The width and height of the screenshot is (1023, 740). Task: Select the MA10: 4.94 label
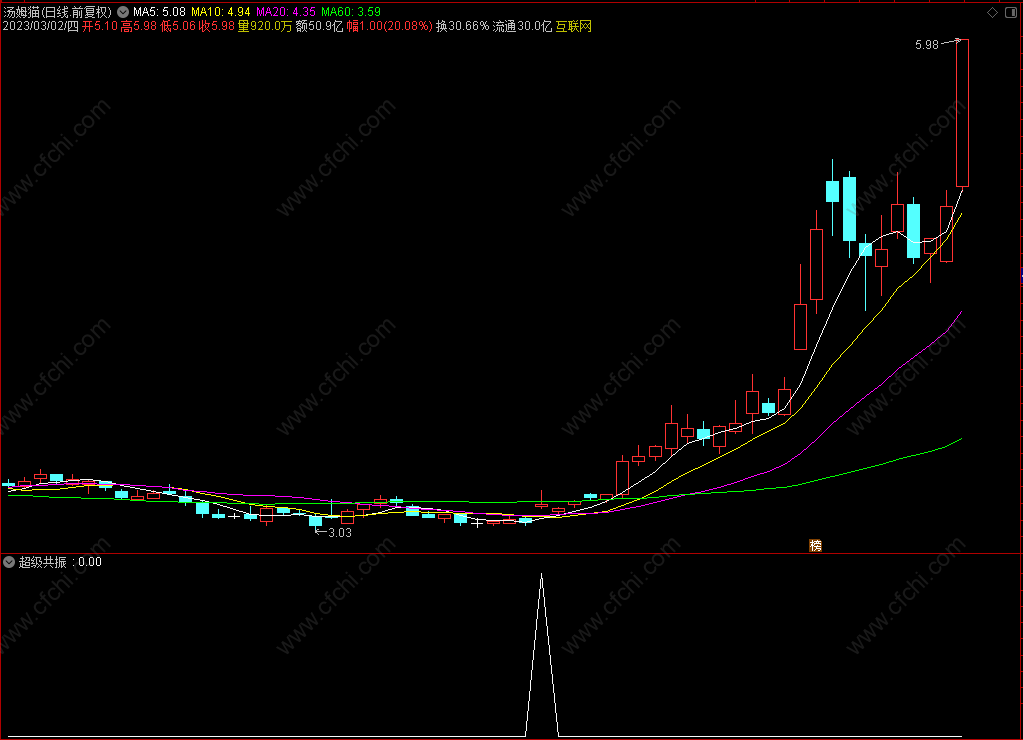tap(221, 12)
